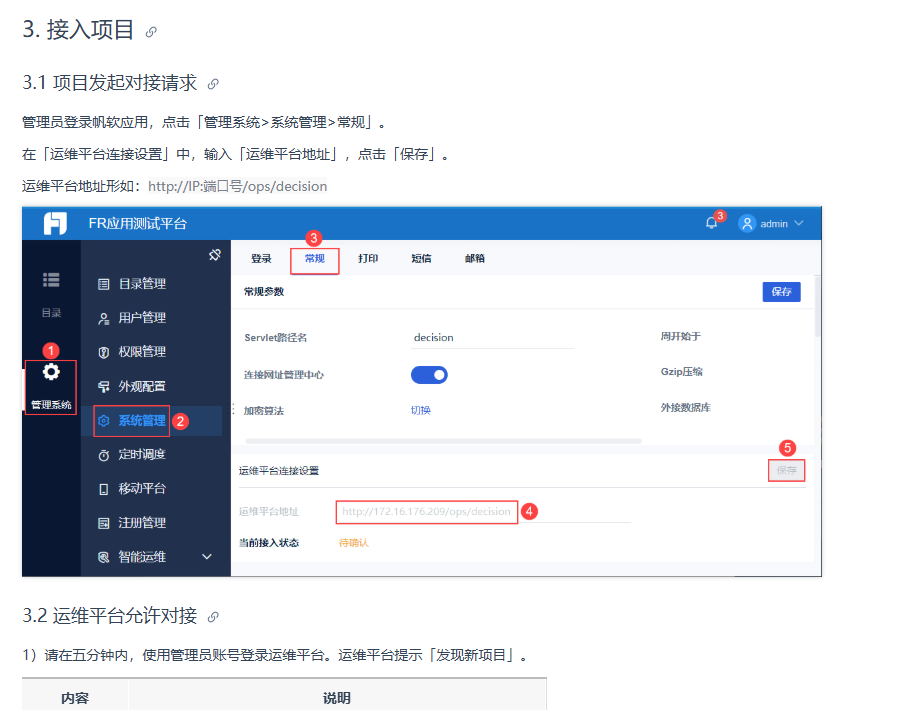The image size is (912, 710).
Task: Click the 用户管理 person icon
Action: tap(104, 318)
